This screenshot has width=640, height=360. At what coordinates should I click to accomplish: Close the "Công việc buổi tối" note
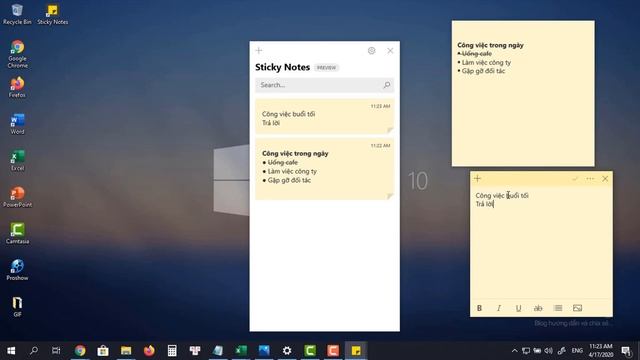pyautogui.click(x=605, y=179)
